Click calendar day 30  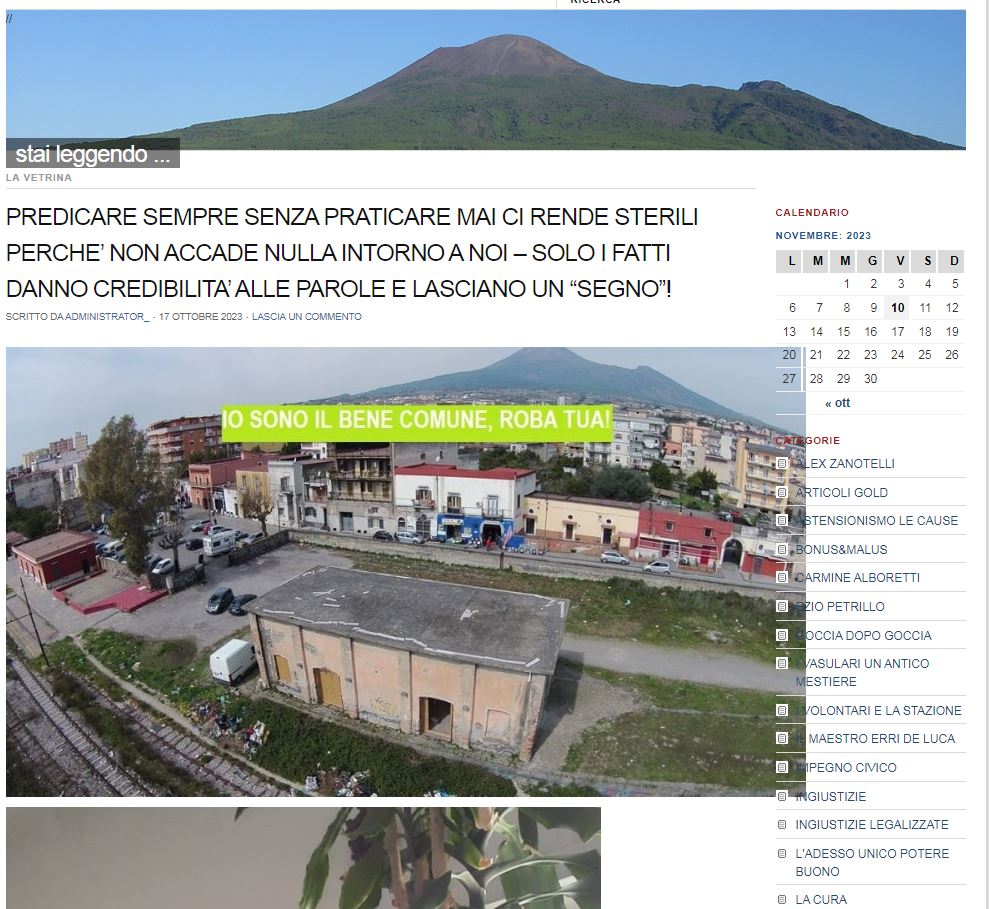point(870,379)
